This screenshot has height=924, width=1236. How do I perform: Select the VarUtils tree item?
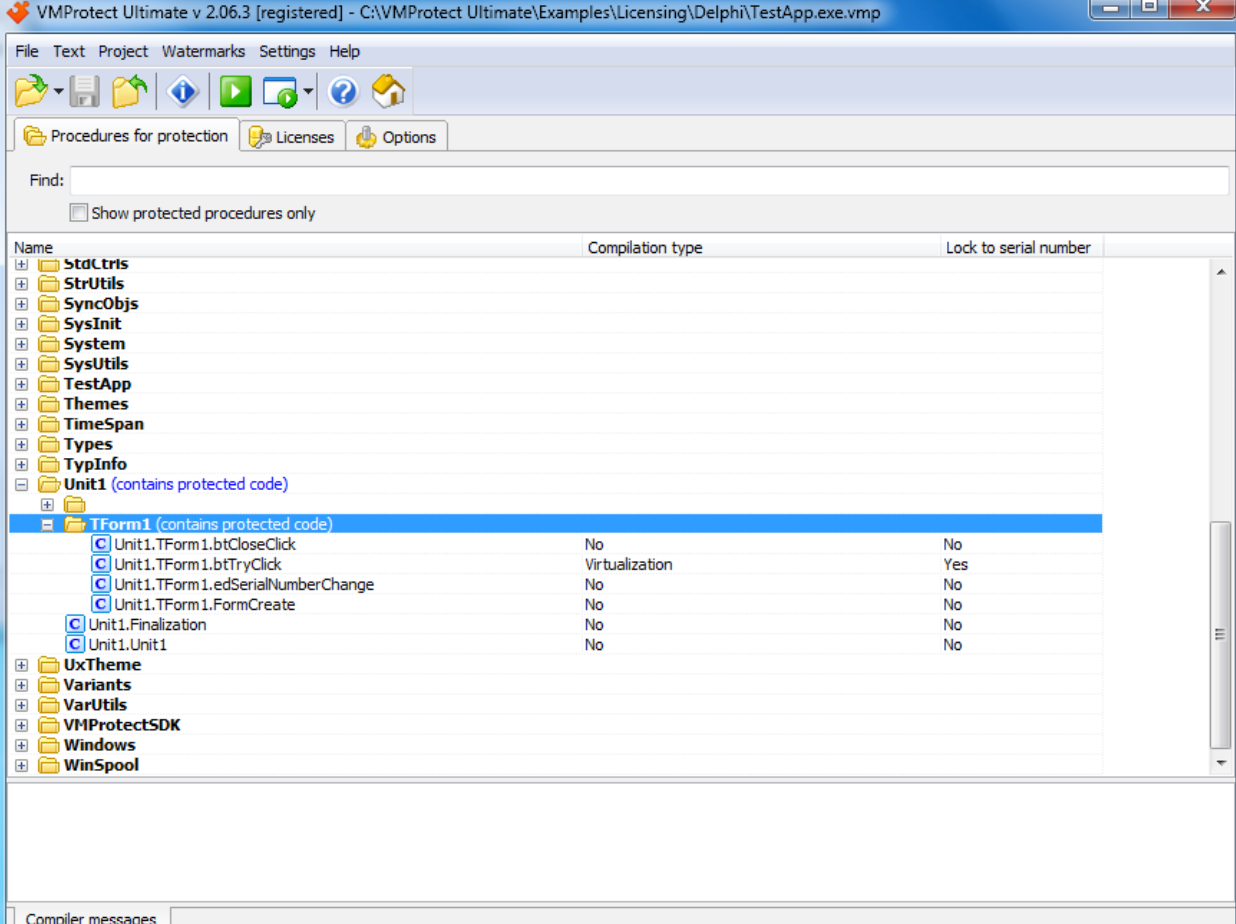[95, 705]
